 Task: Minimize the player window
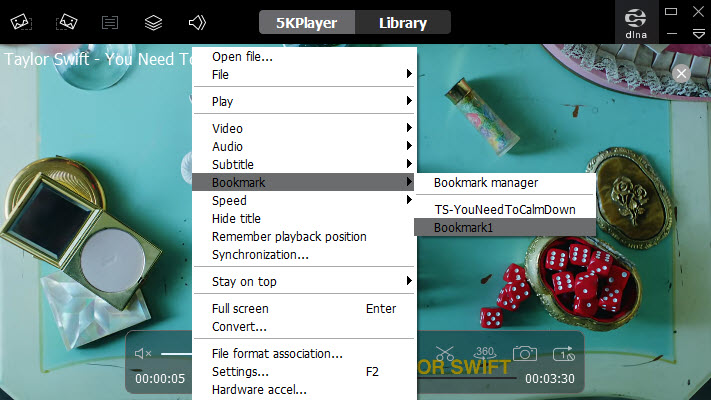tap(672, 34)
